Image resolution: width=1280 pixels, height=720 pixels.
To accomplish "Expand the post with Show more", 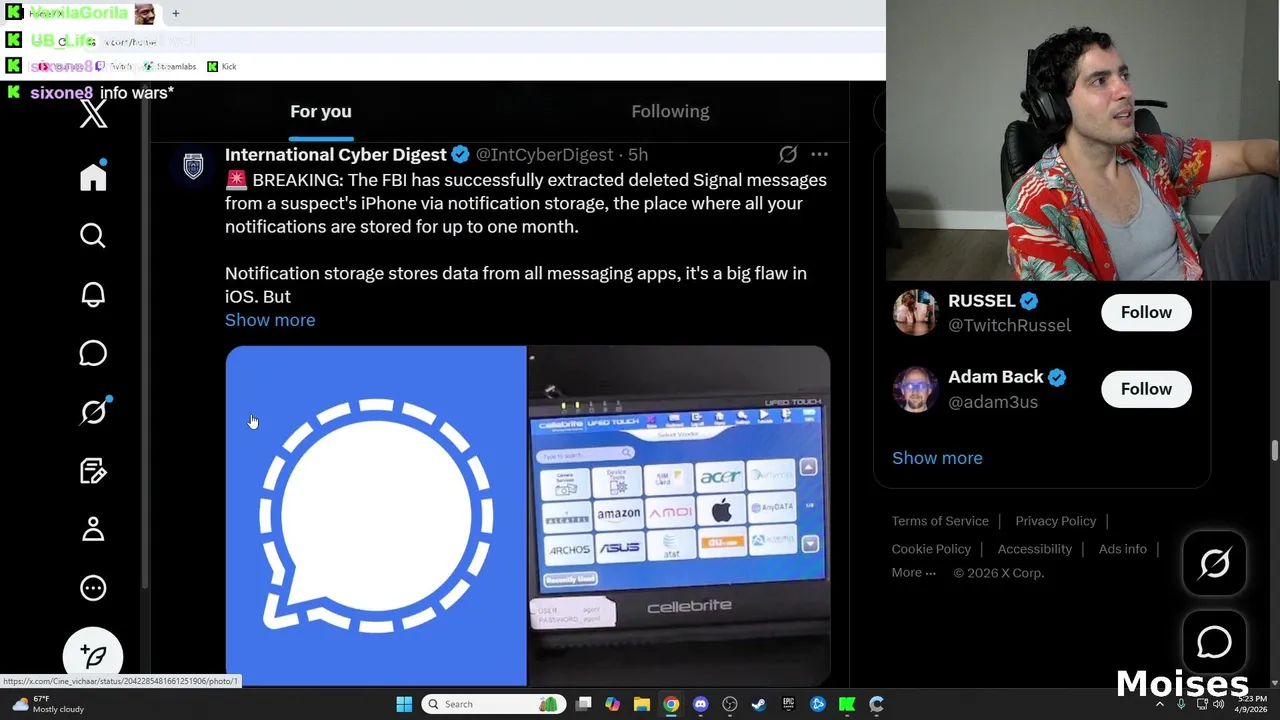I will click(270, 320).
